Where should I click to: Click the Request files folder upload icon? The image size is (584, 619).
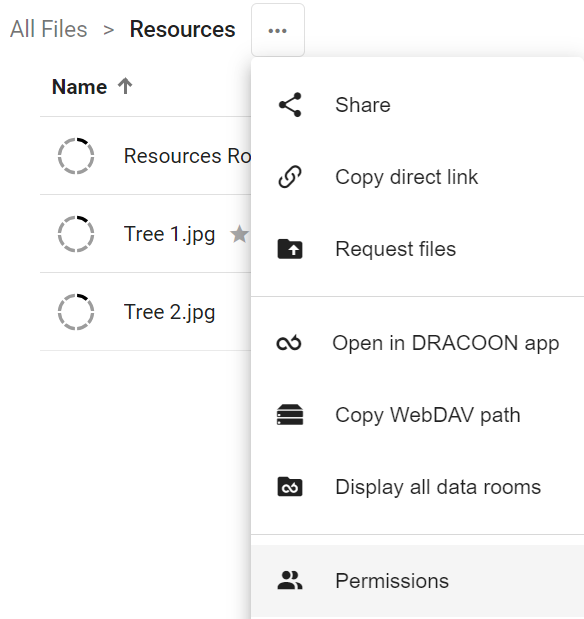tap(290, 249)
